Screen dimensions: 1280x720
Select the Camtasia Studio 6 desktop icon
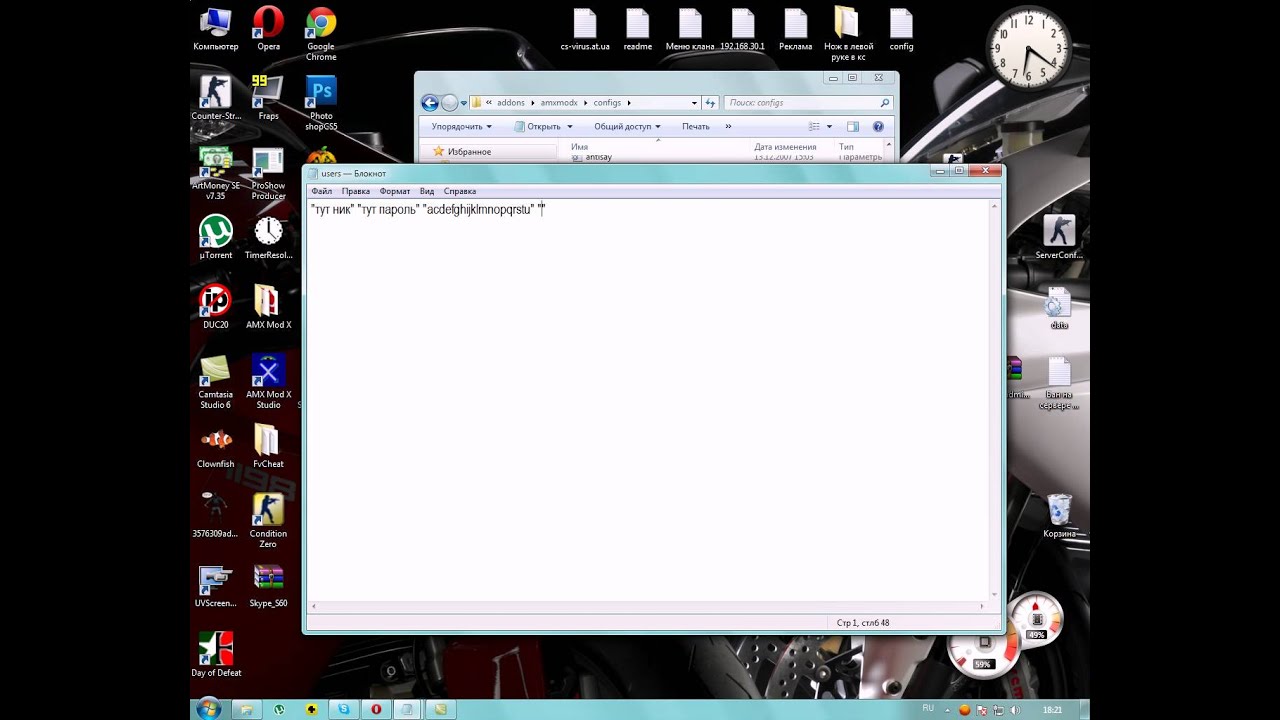215,381
